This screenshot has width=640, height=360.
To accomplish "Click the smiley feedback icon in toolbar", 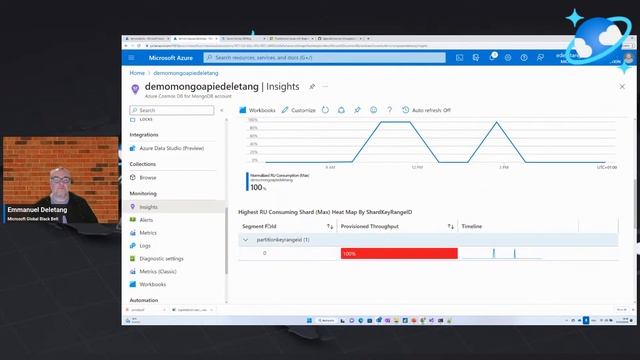I will (373, 110).
